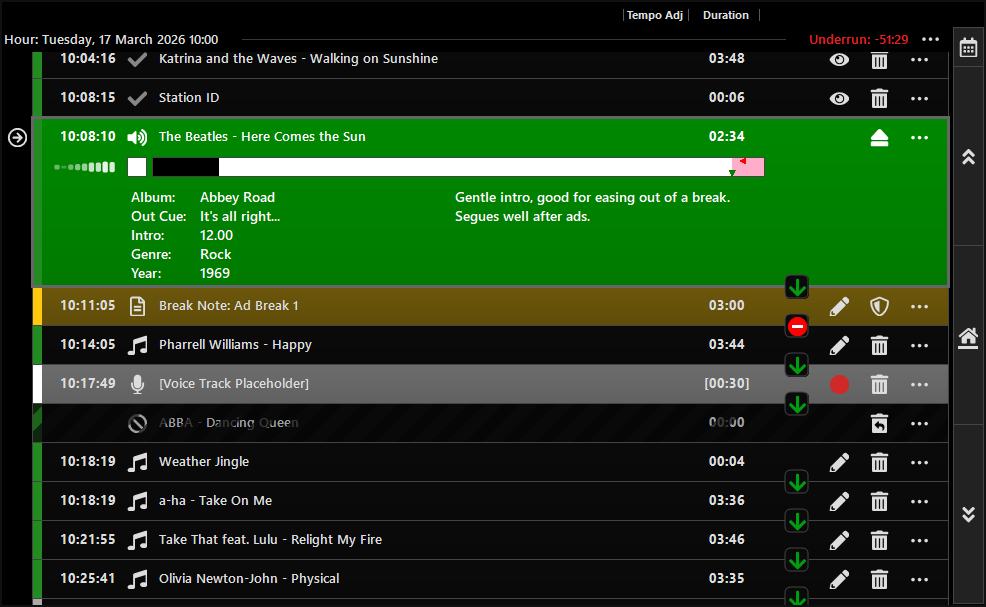Toggle eye icon on Walking on Sunshine
This screenshot has height=607, width=986.
[x=839, y=60]
